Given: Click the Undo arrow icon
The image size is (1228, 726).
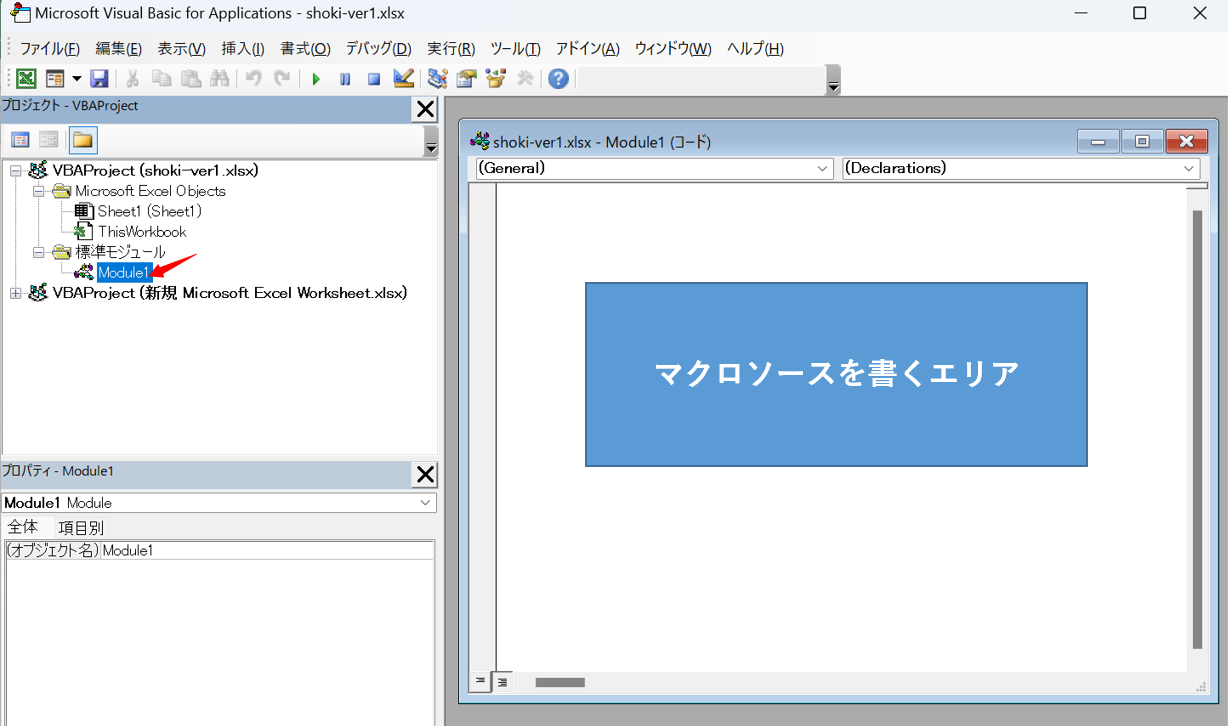Looking at the screenshot, I should point(254,79).
